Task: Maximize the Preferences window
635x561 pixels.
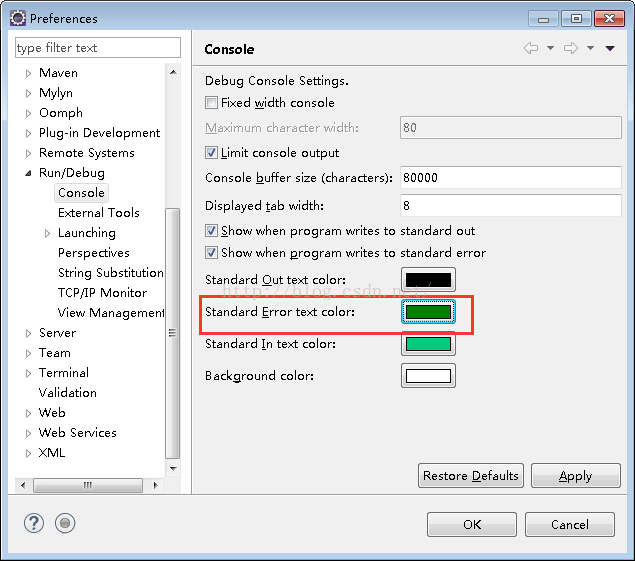Action: [576, 19]
